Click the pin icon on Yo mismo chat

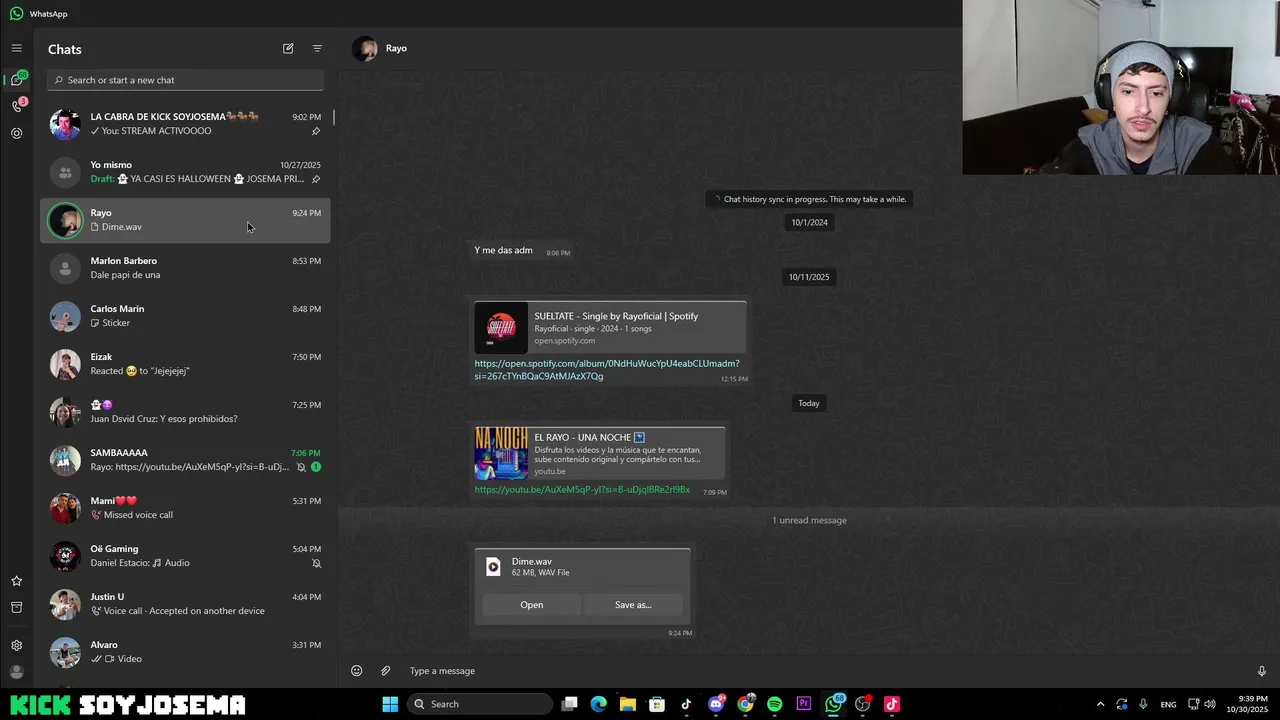tap(316, 179)
